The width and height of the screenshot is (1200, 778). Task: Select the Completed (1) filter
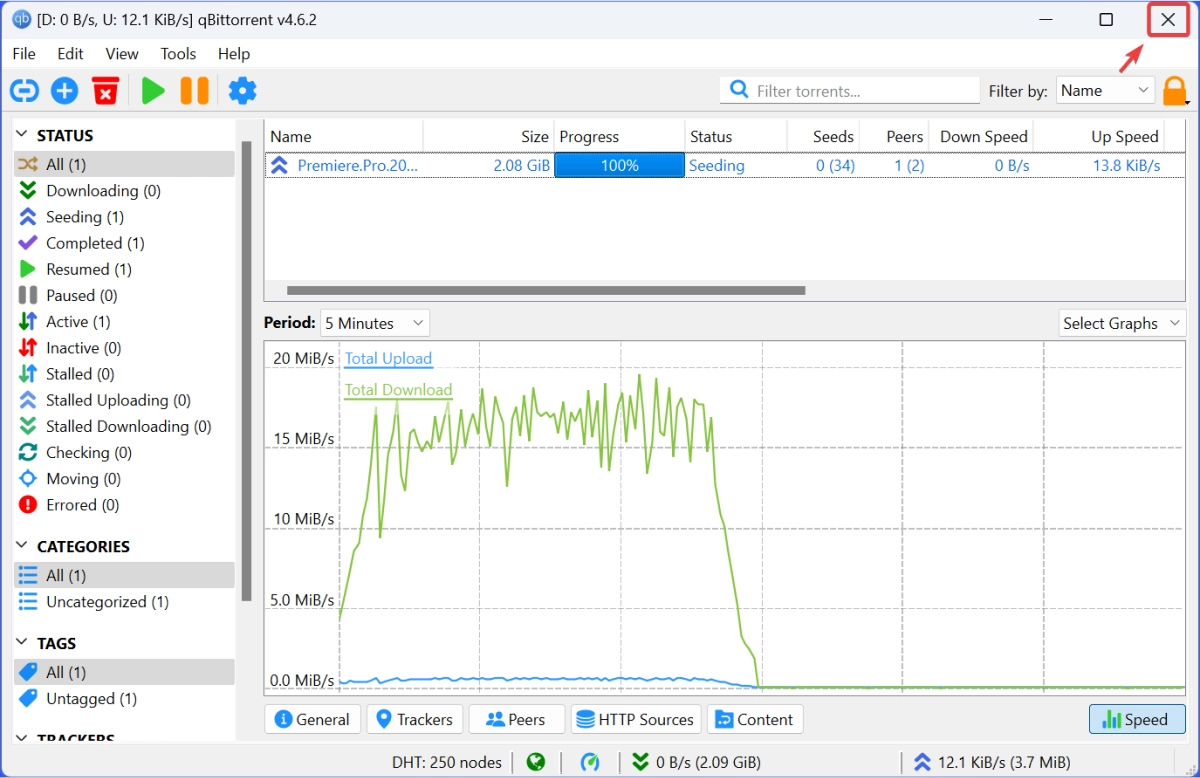(124, 243)
